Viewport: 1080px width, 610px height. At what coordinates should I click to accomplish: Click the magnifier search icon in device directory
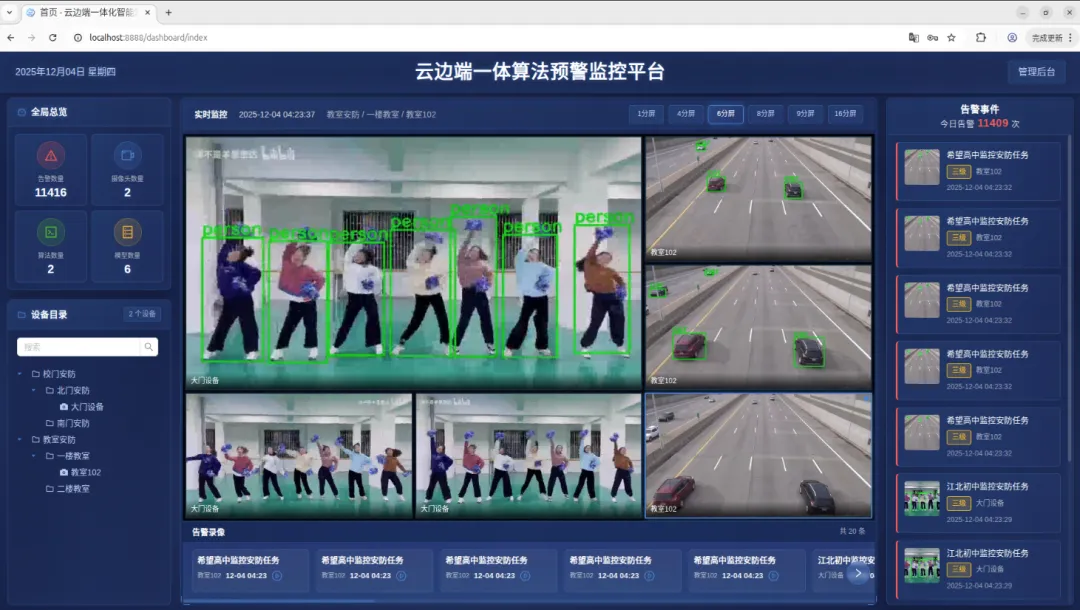pyautogui.click(x=149, y=347)
